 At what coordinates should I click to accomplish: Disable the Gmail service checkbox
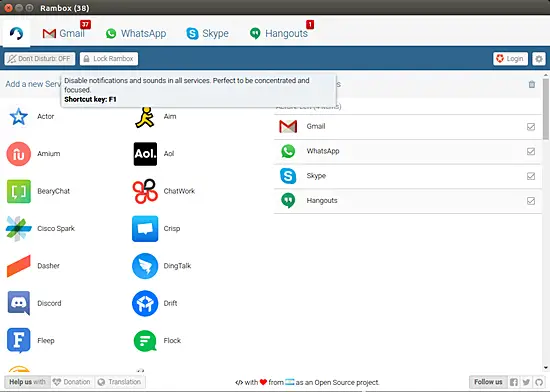coord(531,127)
